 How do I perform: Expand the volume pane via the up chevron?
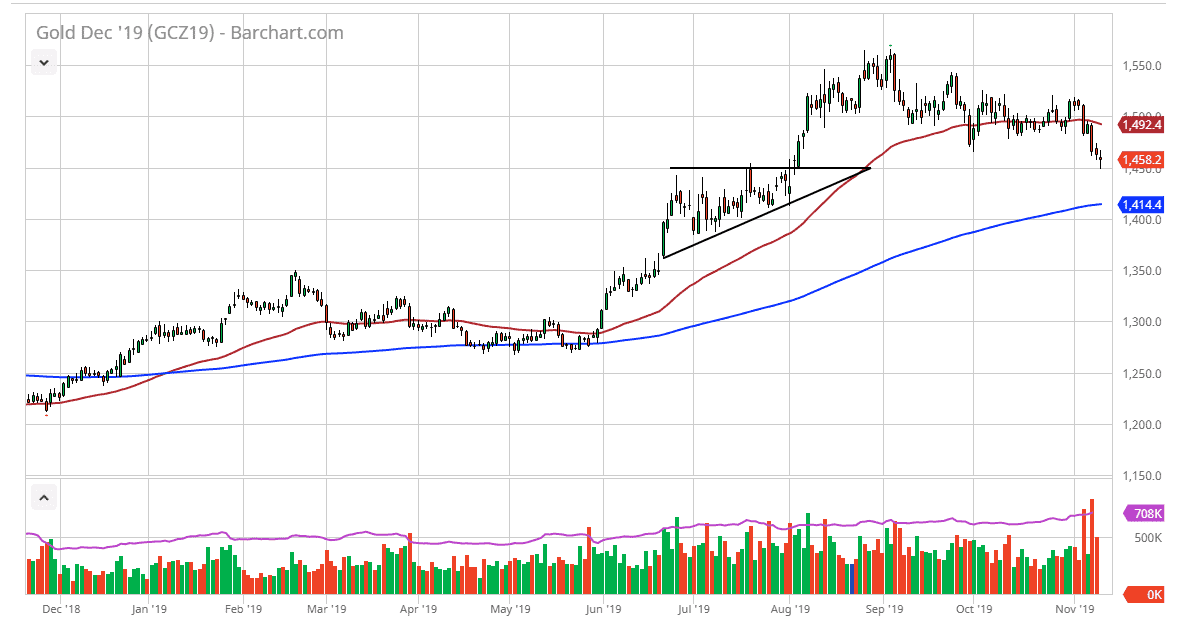[43, 496]
